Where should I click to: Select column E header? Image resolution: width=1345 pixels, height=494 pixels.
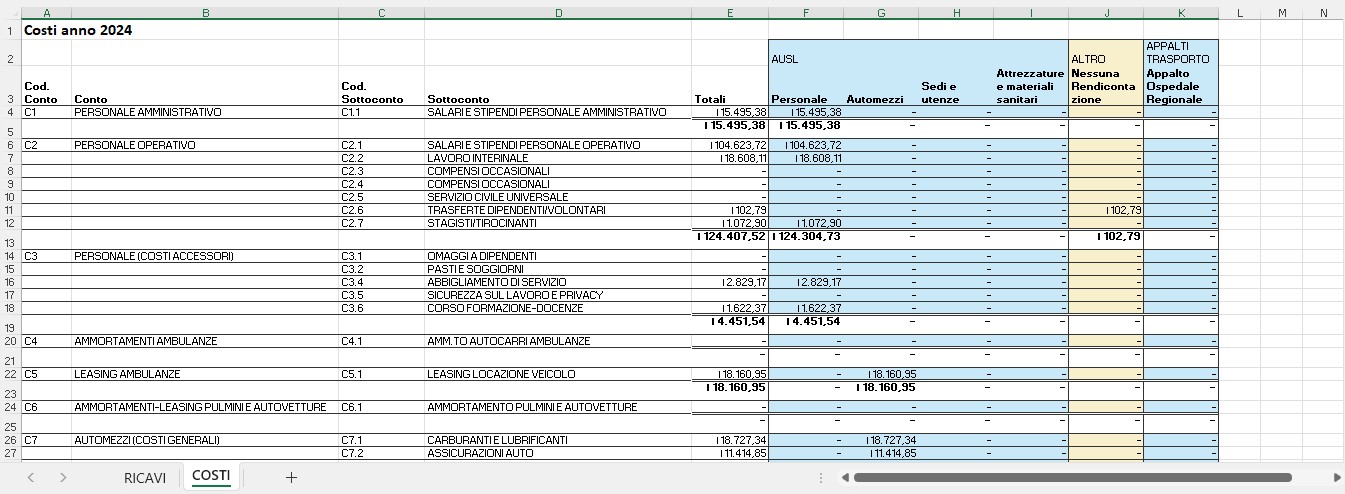(730, 13)
